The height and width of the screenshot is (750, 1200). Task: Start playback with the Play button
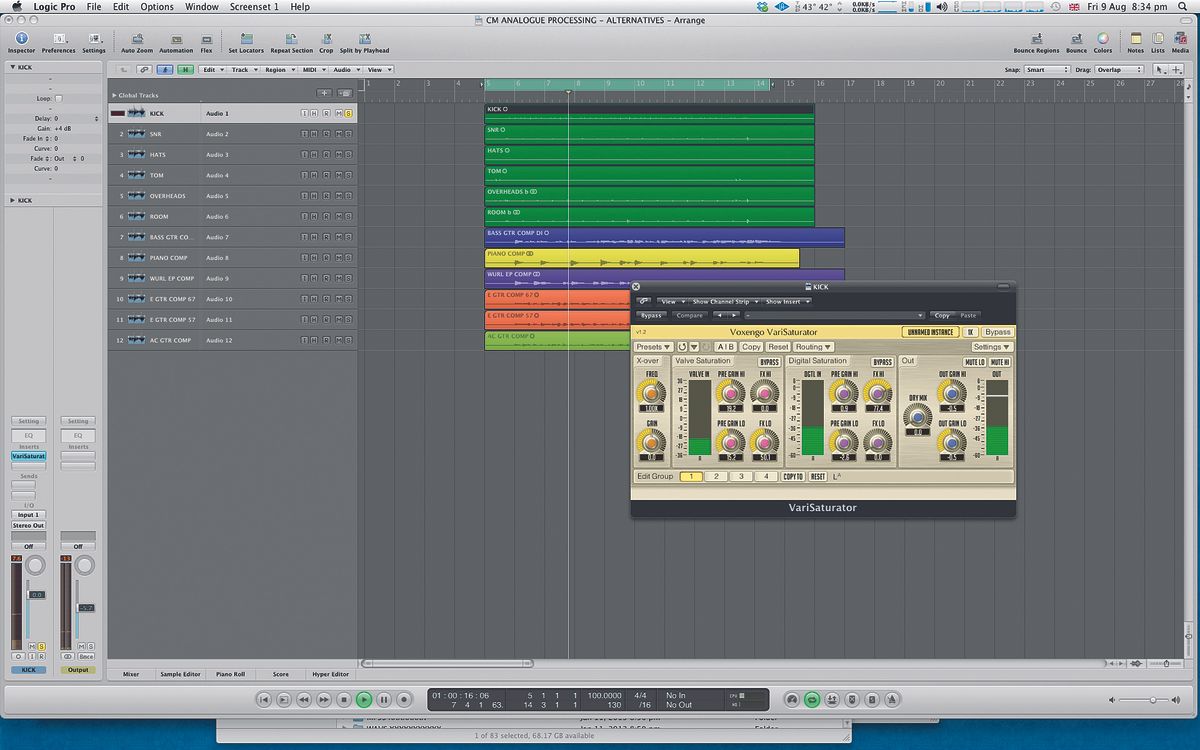[x=364, y=700]
